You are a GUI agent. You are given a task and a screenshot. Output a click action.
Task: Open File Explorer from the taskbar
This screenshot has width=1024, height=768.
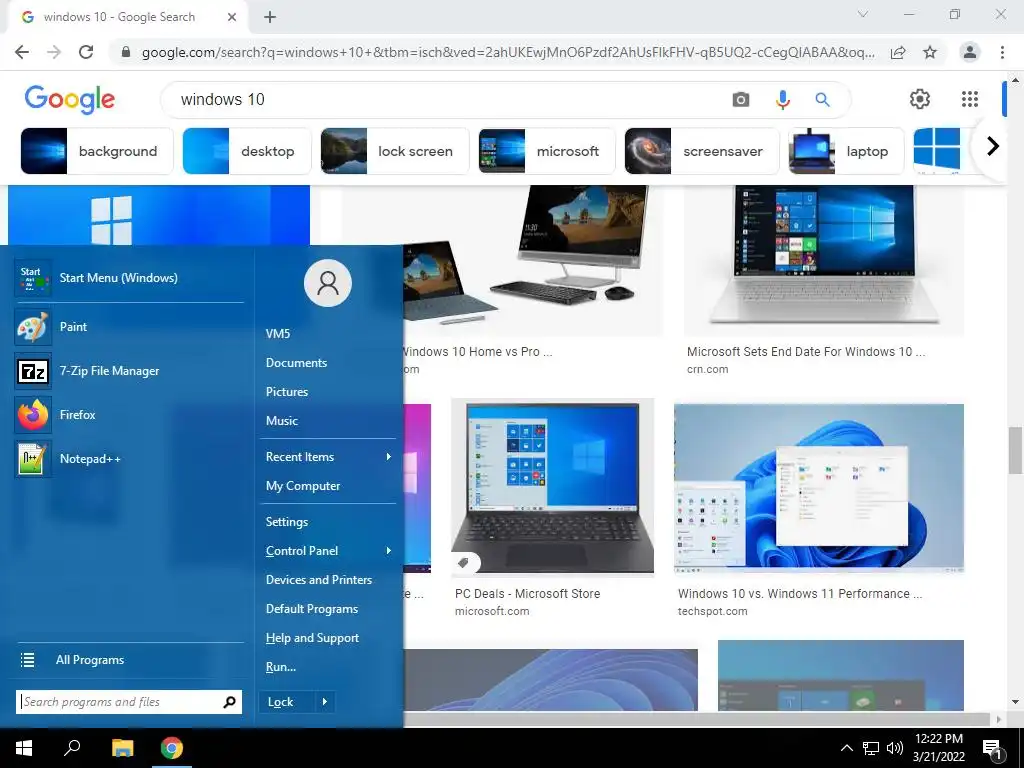[122, 748]
